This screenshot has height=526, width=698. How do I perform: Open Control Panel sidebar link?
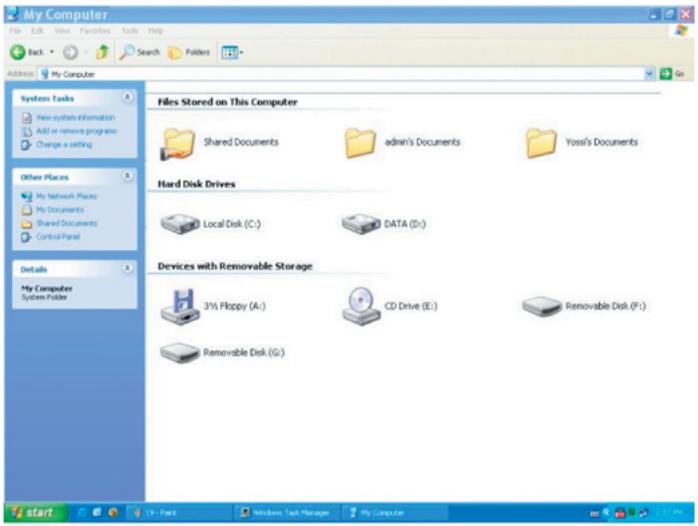[58, 236]
